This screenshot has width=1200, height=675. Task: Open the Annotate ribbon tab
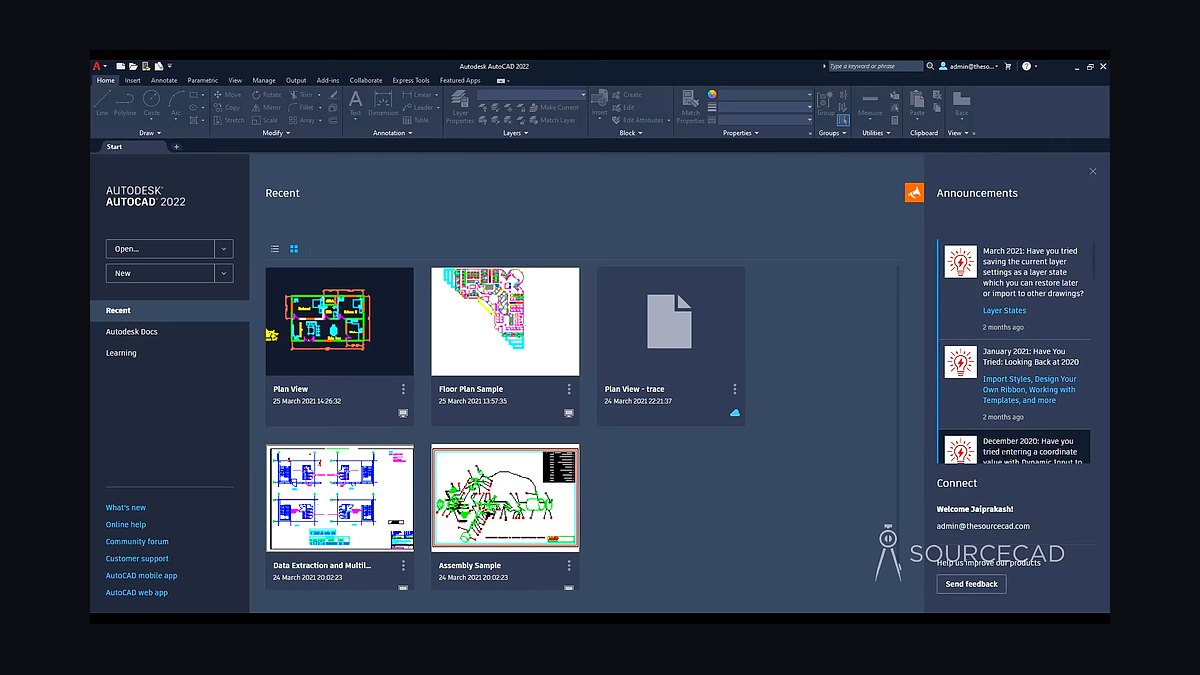pyautogui.click(x=164, y=80)
